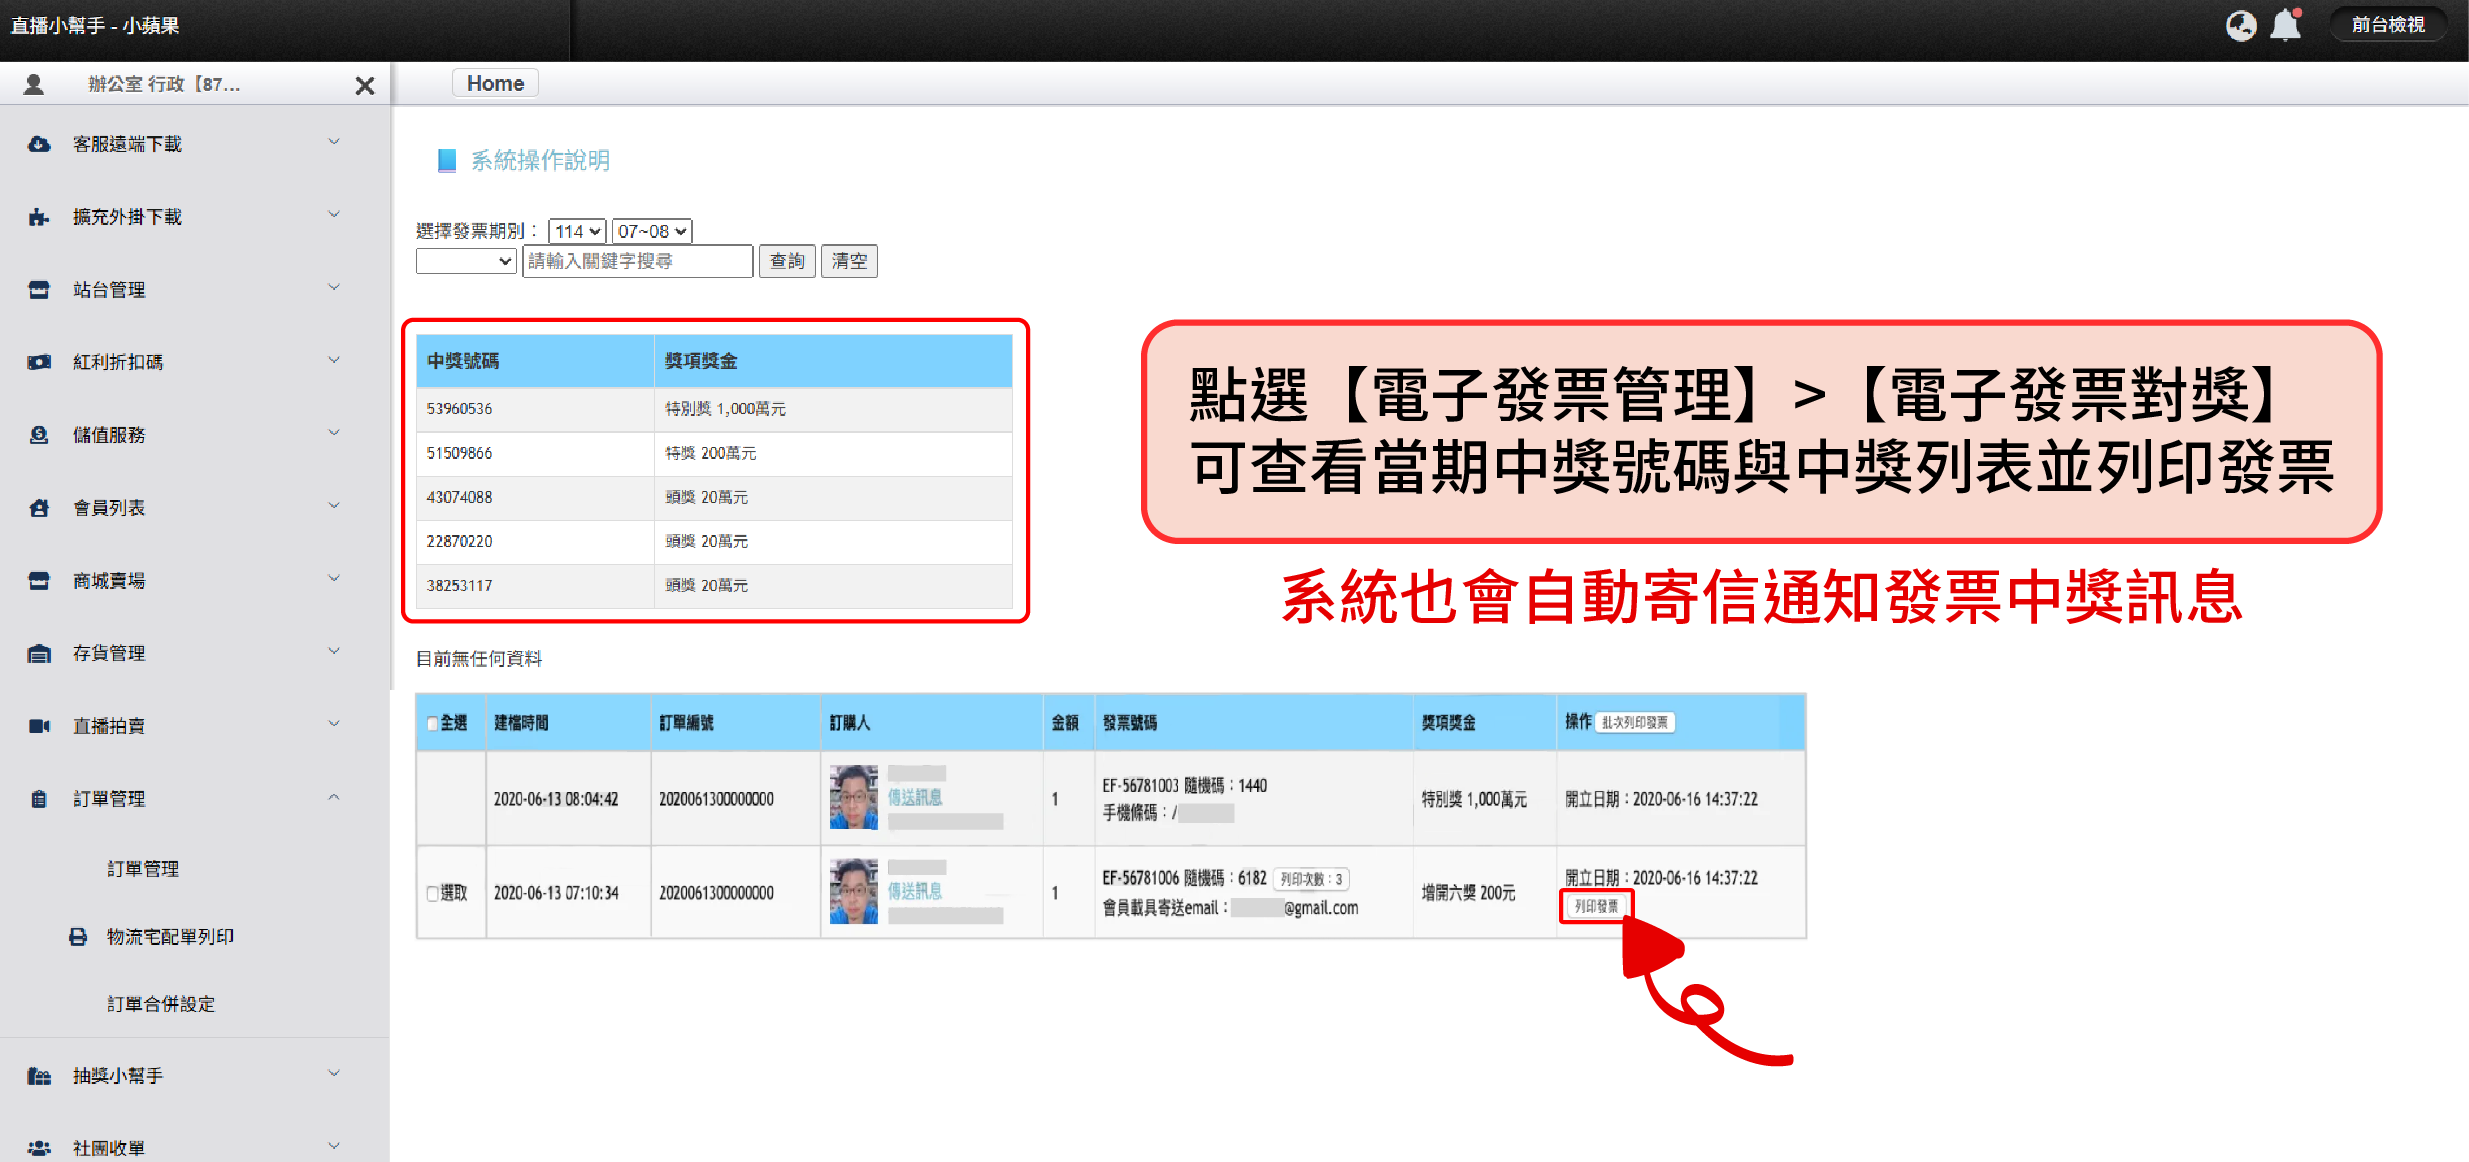This screenshot has width=2469, height=1162.
Task: Open the invoice year dropdown showing 114
Action: [x=577, y=232]
